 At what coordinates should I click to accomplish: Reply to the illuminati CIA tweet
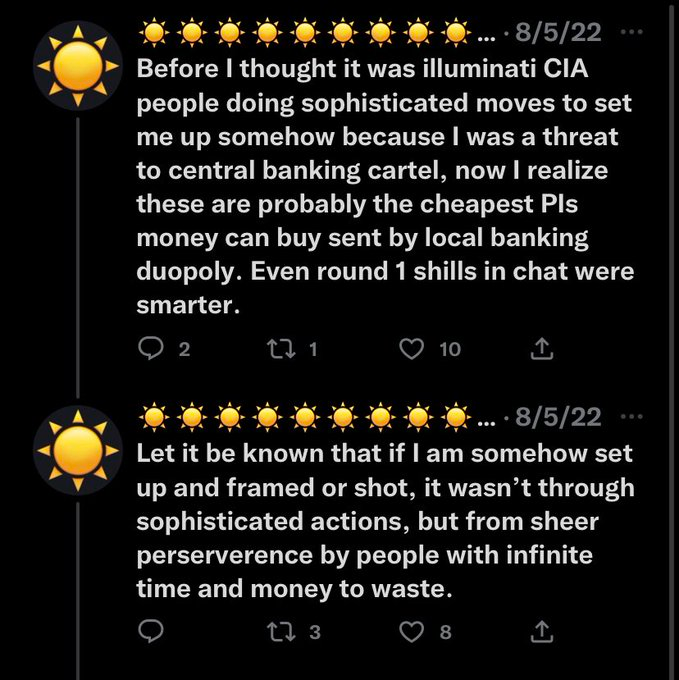151,348
